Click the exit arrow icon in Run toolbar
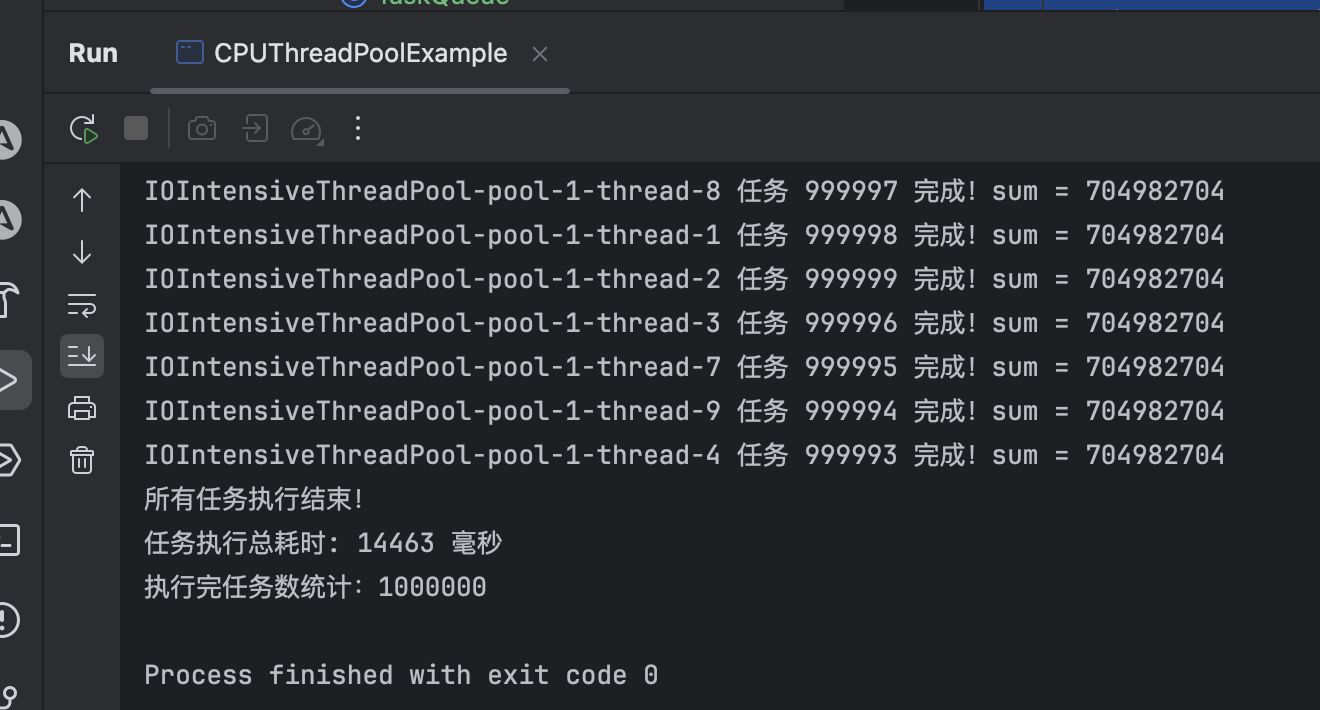The width and height of the screenshot is (1320, 710). click(x=255, y=129)
